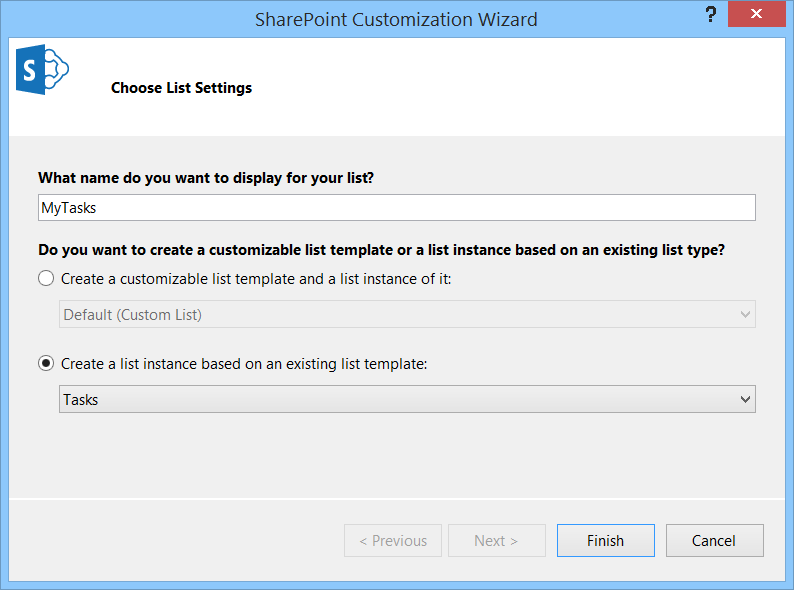Click the SharePoint logo icon

point(42,69)
